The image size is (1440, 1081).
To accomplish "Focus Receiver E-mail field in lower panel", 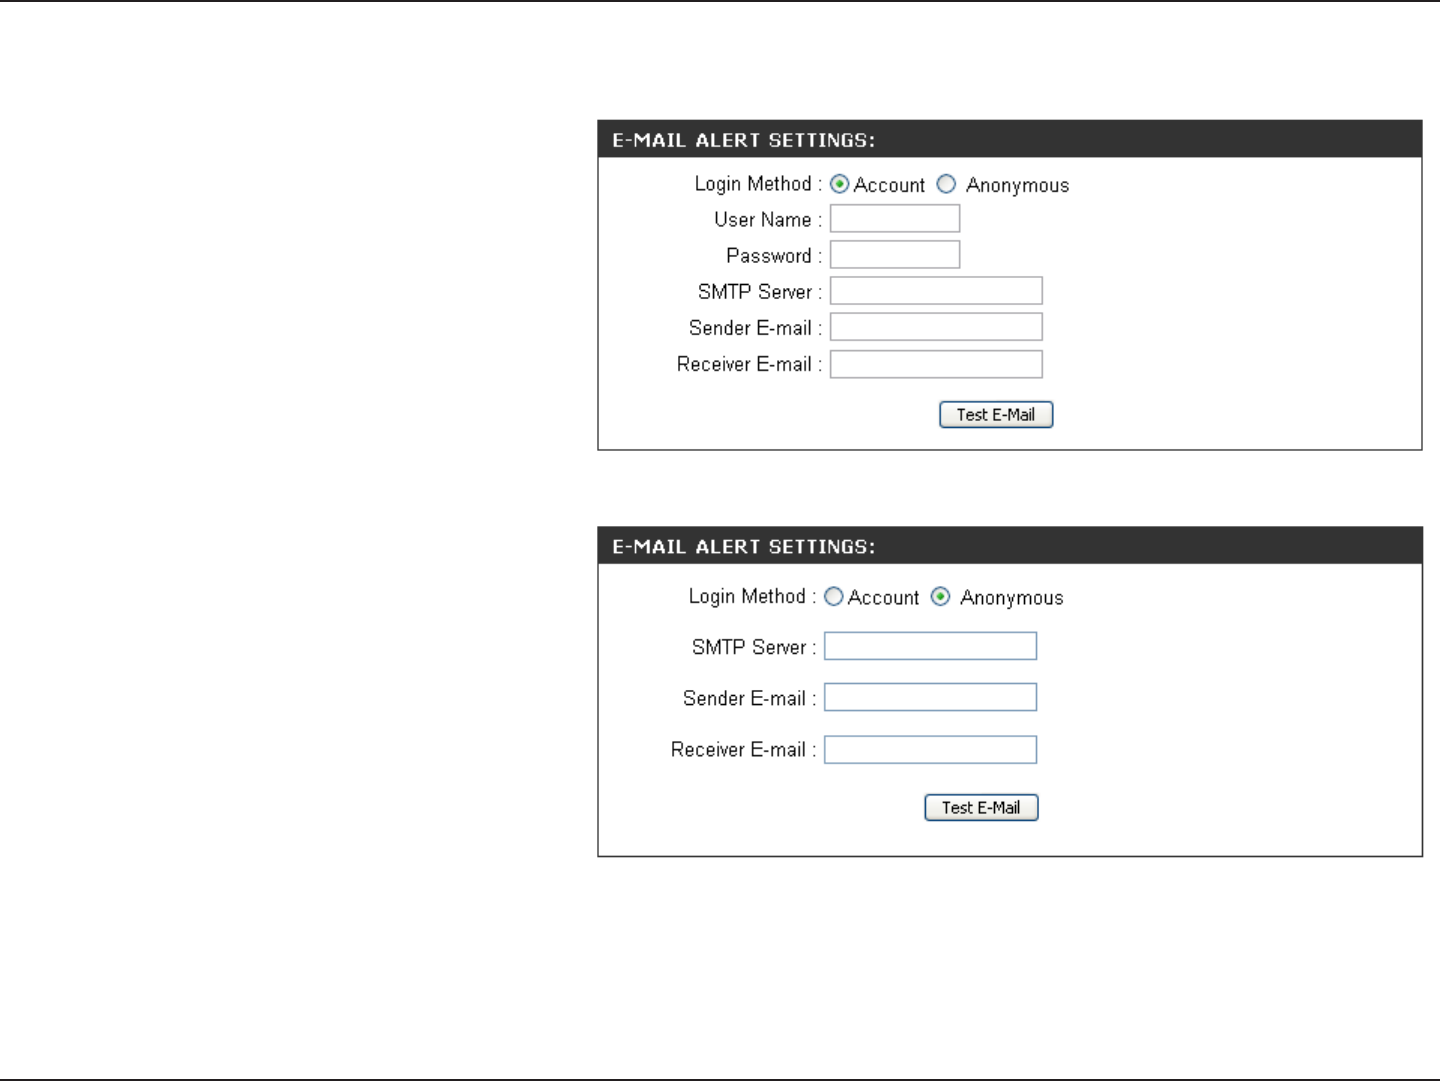I will pos(930,750).
